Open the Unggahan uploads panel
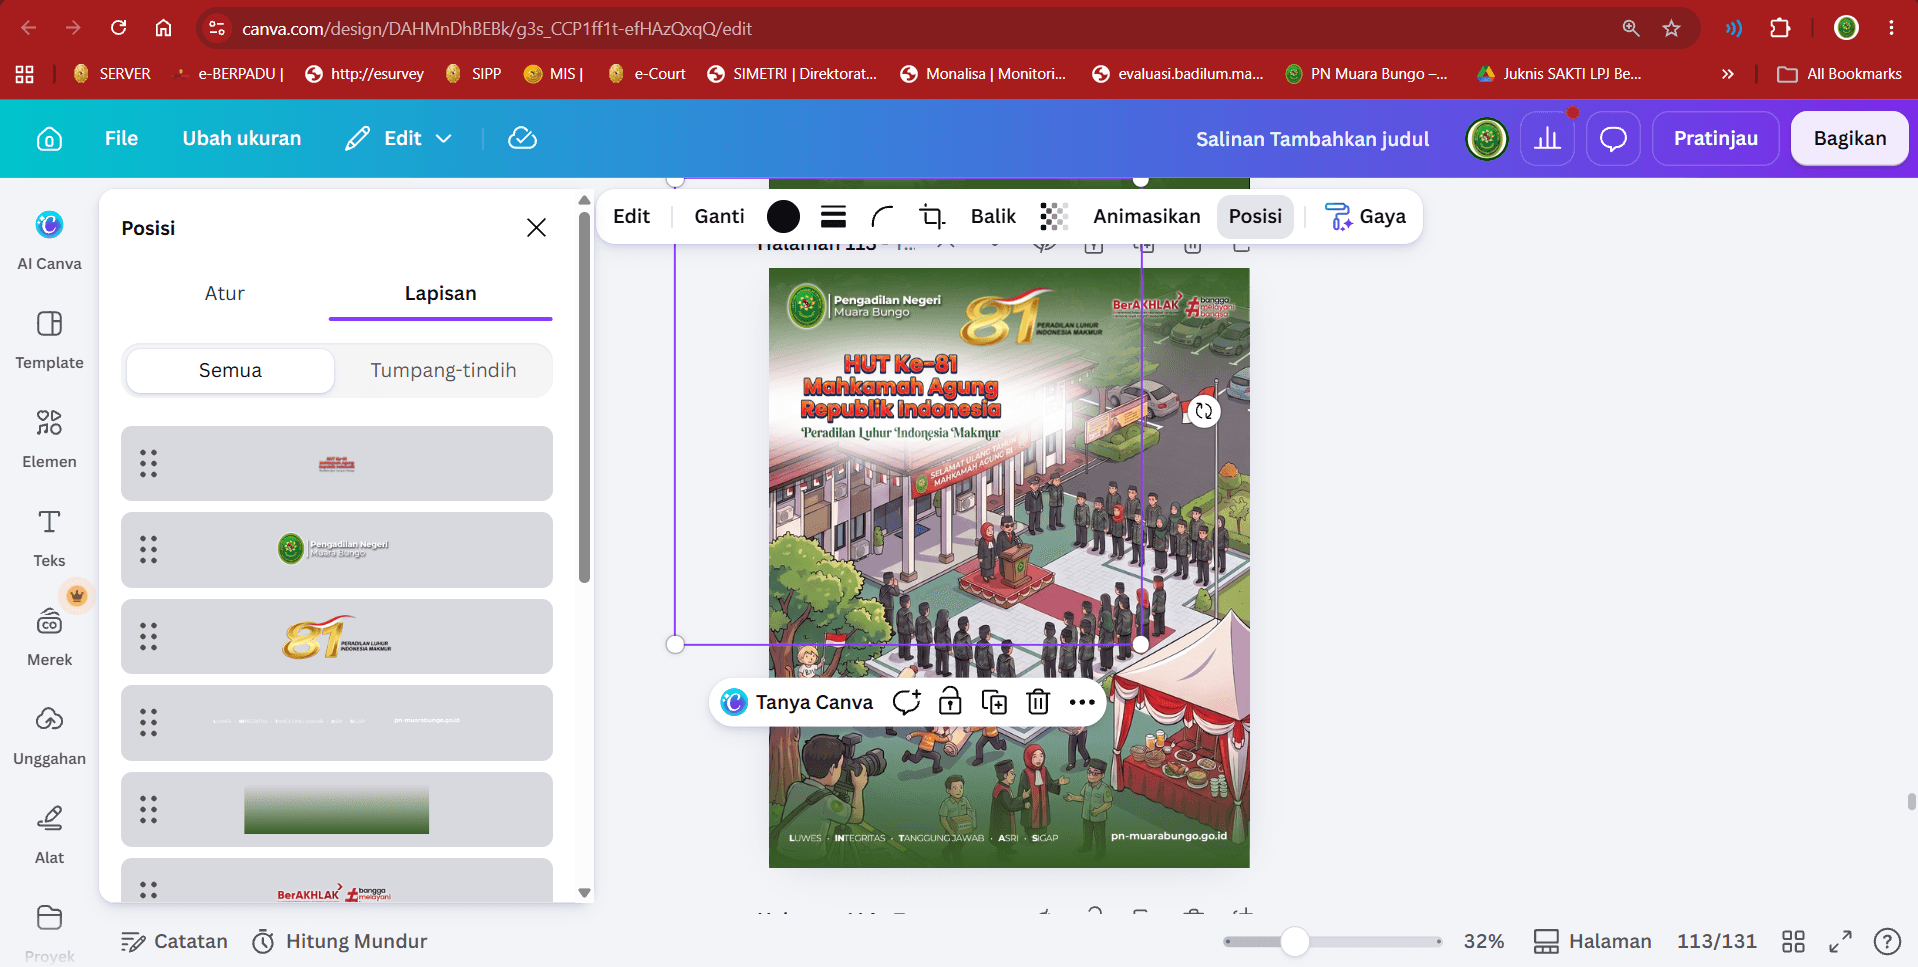This screenshot has height=967, width=1918. [49, 736]
